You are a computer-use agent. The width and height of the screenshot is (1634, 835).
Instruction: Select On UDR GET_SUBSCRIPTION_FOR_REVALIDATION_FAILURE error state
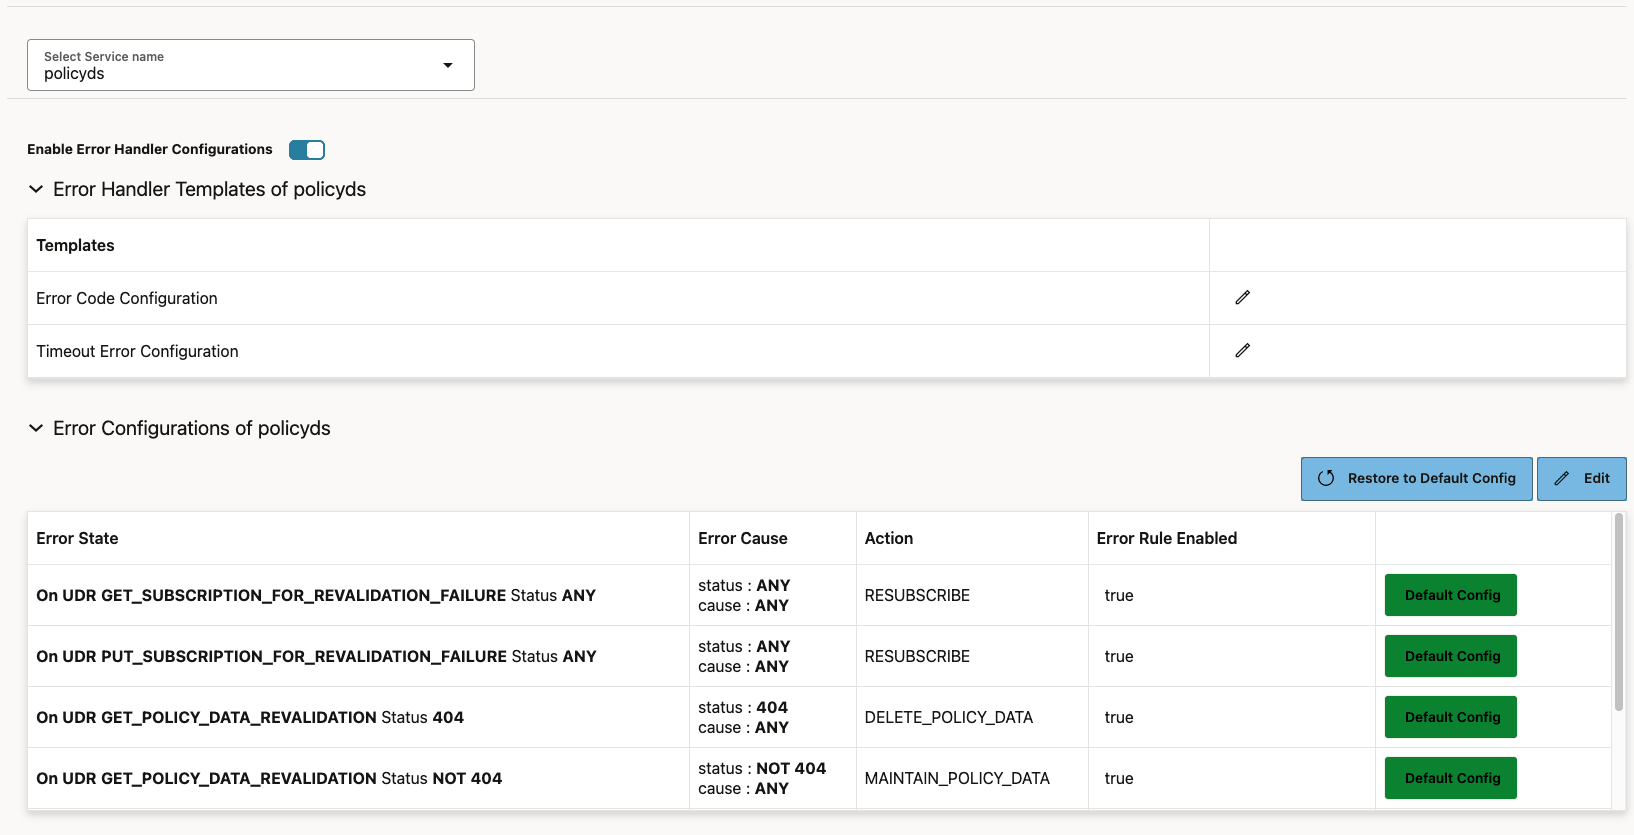(316, 595)
